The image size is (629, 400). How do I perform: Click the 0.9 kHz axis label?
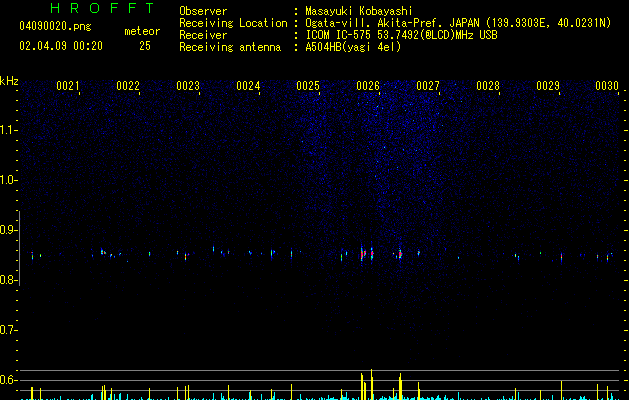coord(8,230)
